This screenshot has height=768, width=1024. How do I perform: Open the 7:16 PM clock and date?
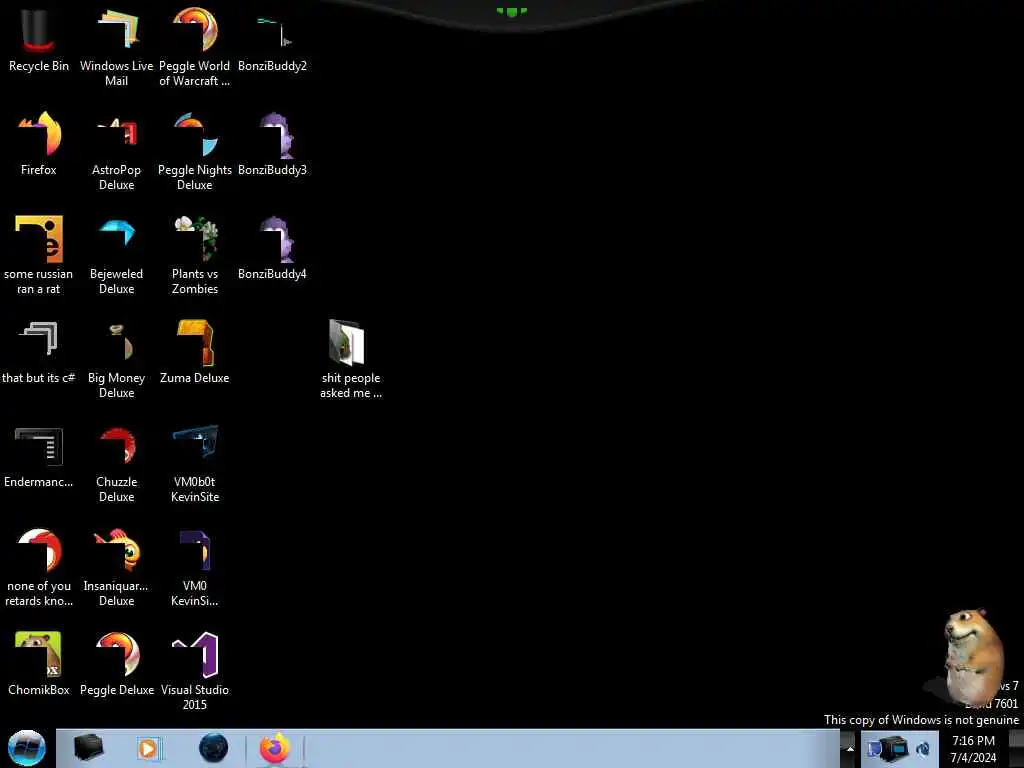973,748
